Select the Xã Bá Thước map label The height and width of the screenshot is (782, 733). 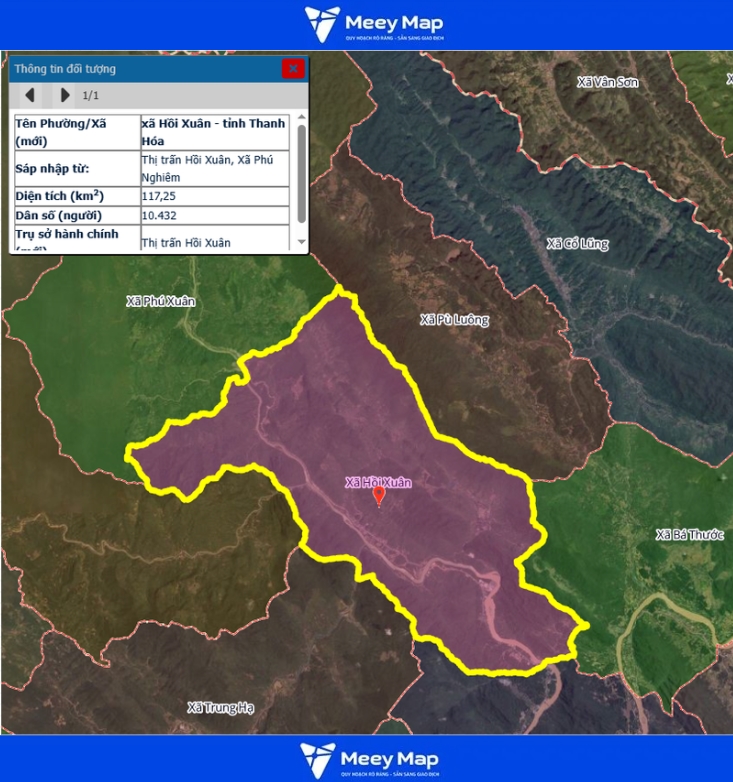pyautogui.click(x=688, y=535)
